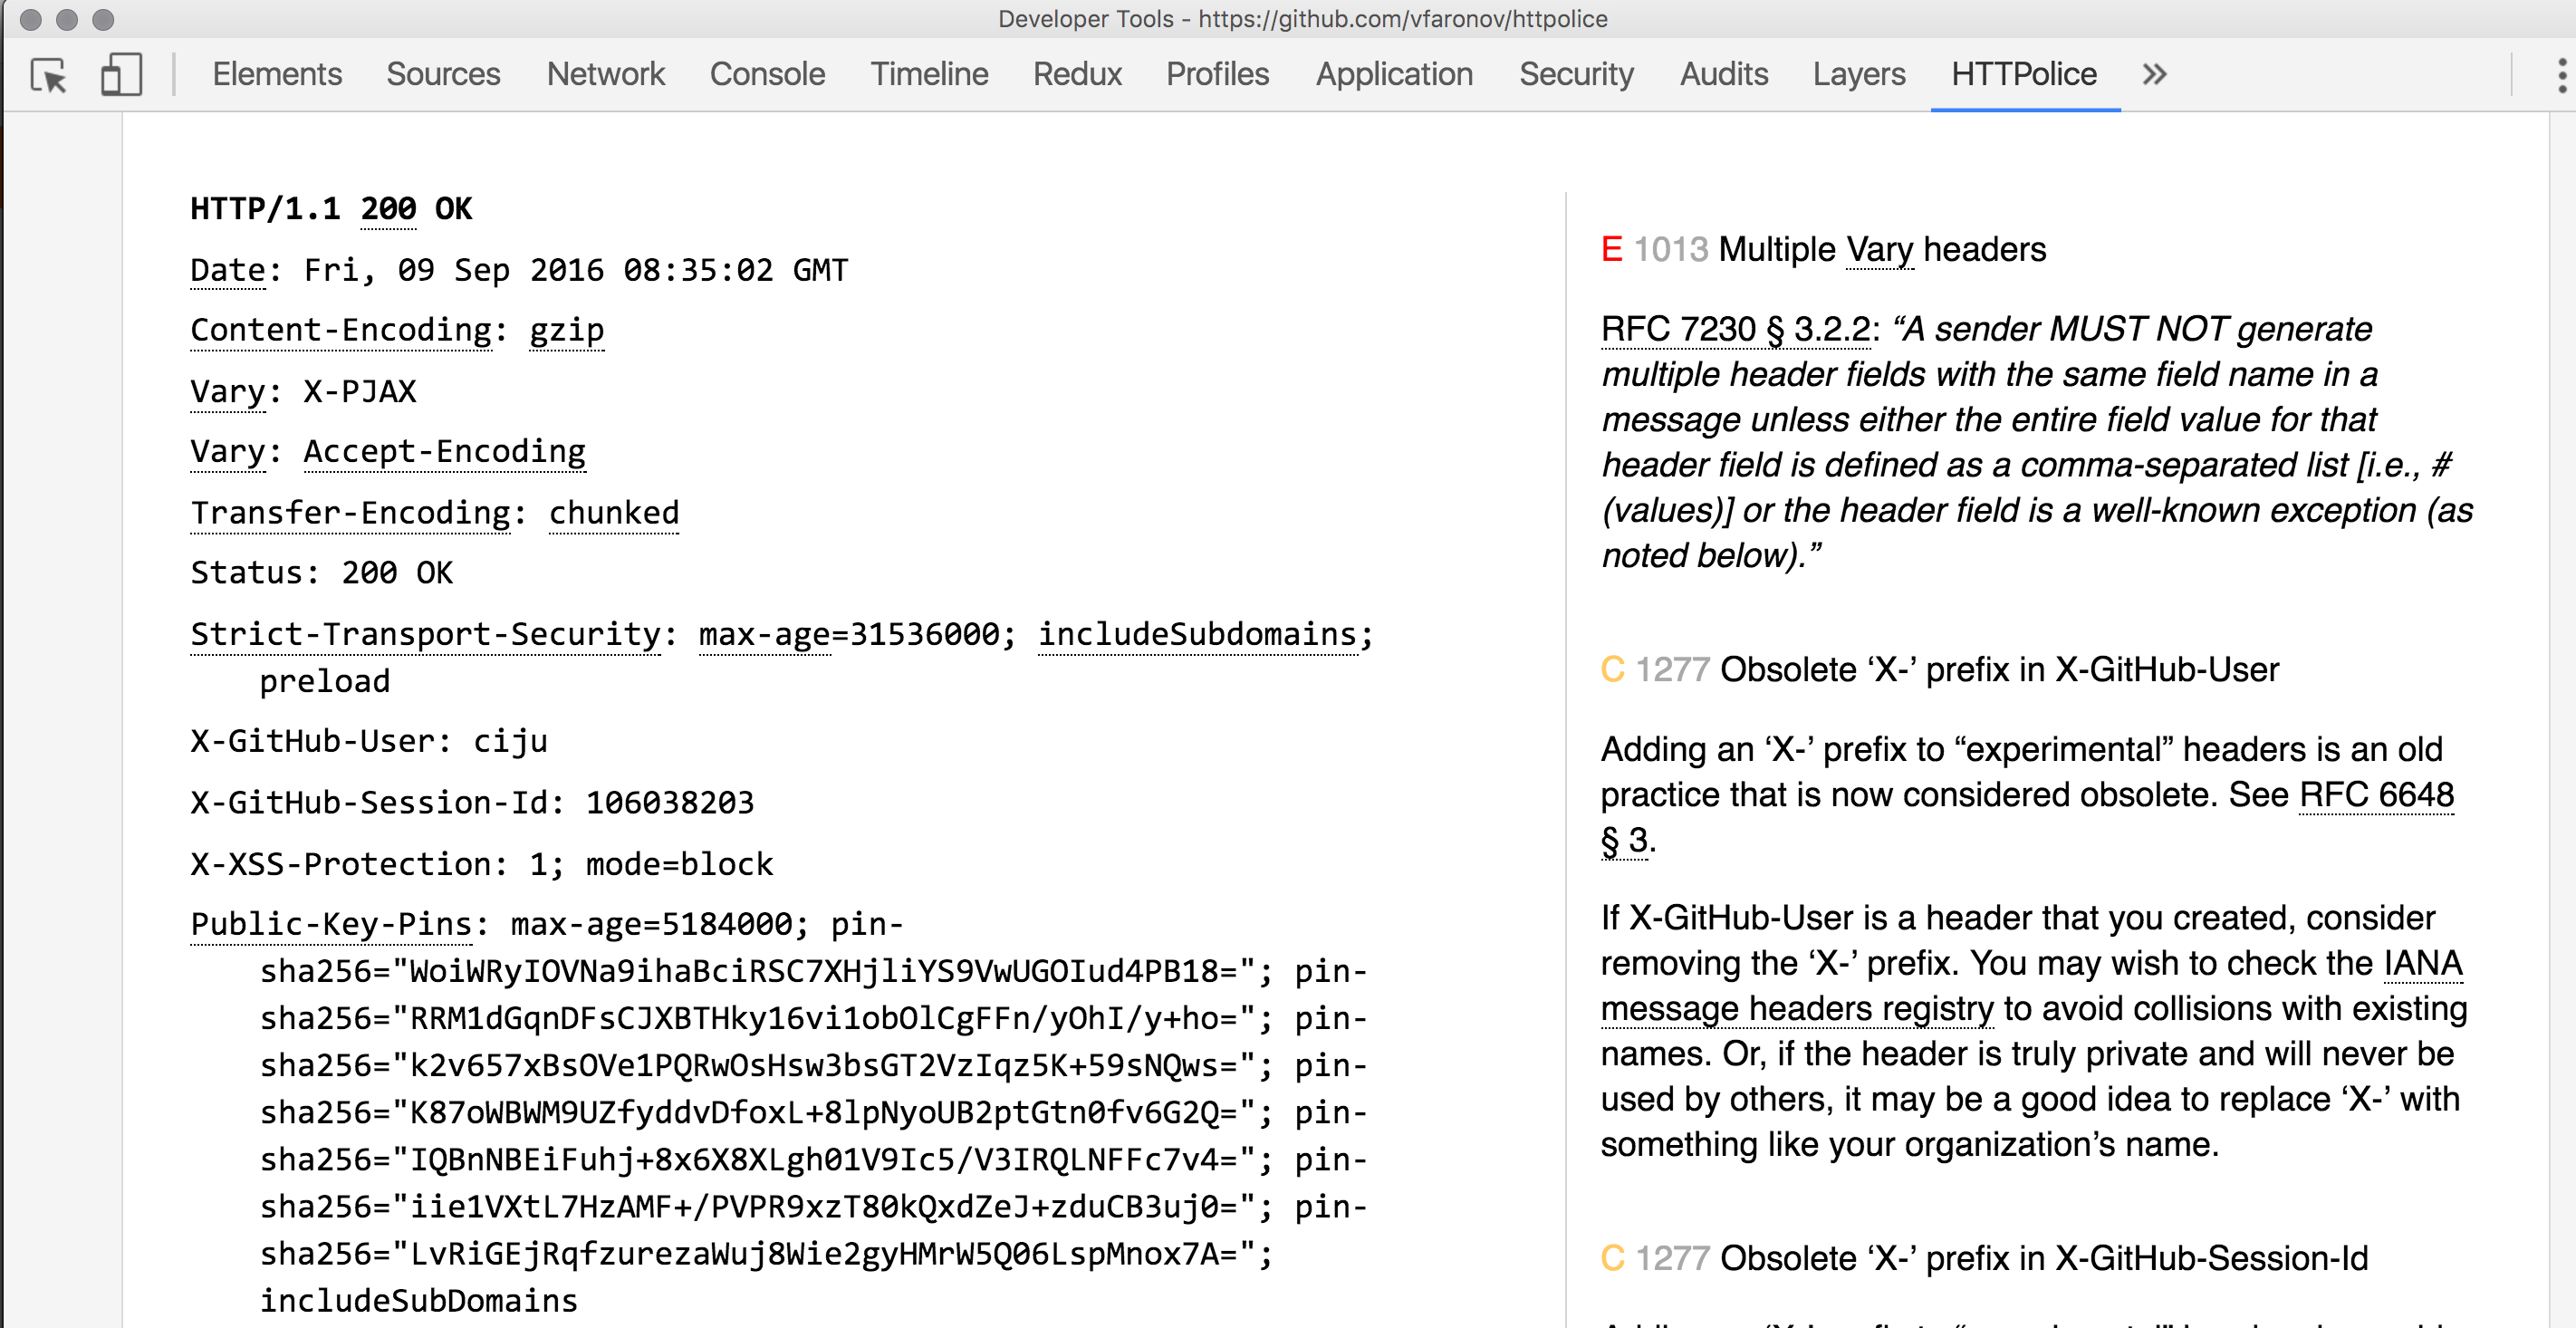This screenshot has width=2576, height=1328.
Task: Click the Strict-Transport-Security header name
Action: pyautogui.click(x=426, y=635)
